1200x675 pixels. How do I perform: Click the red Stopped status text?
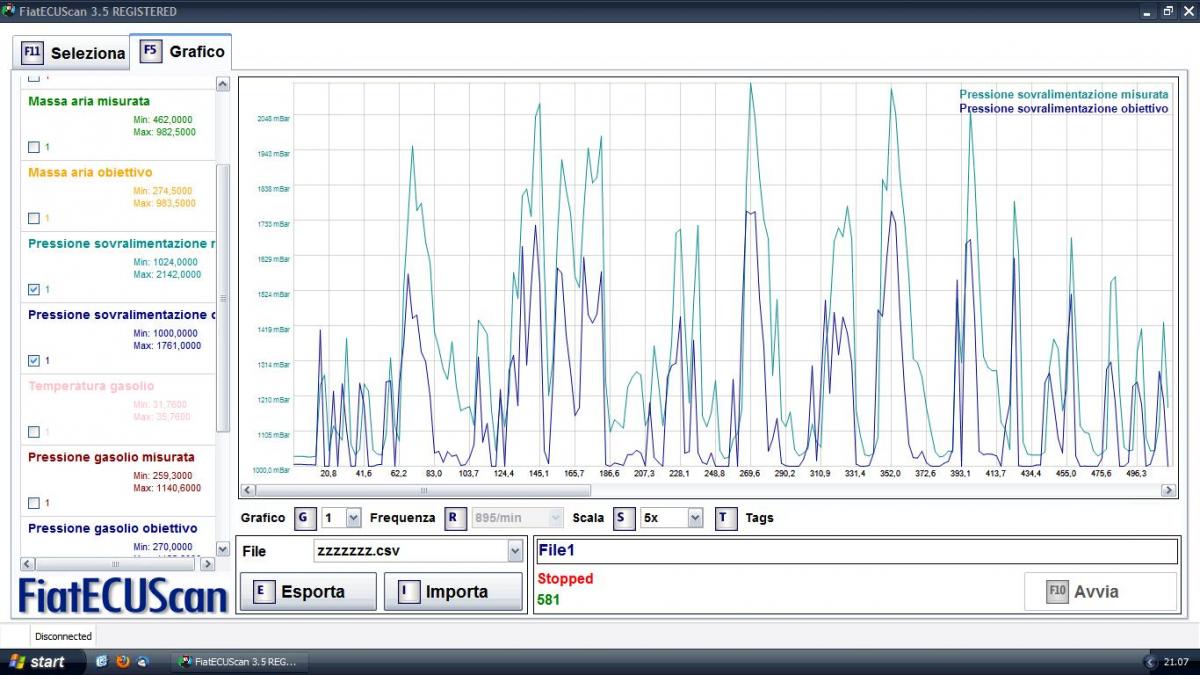point(565,579)
